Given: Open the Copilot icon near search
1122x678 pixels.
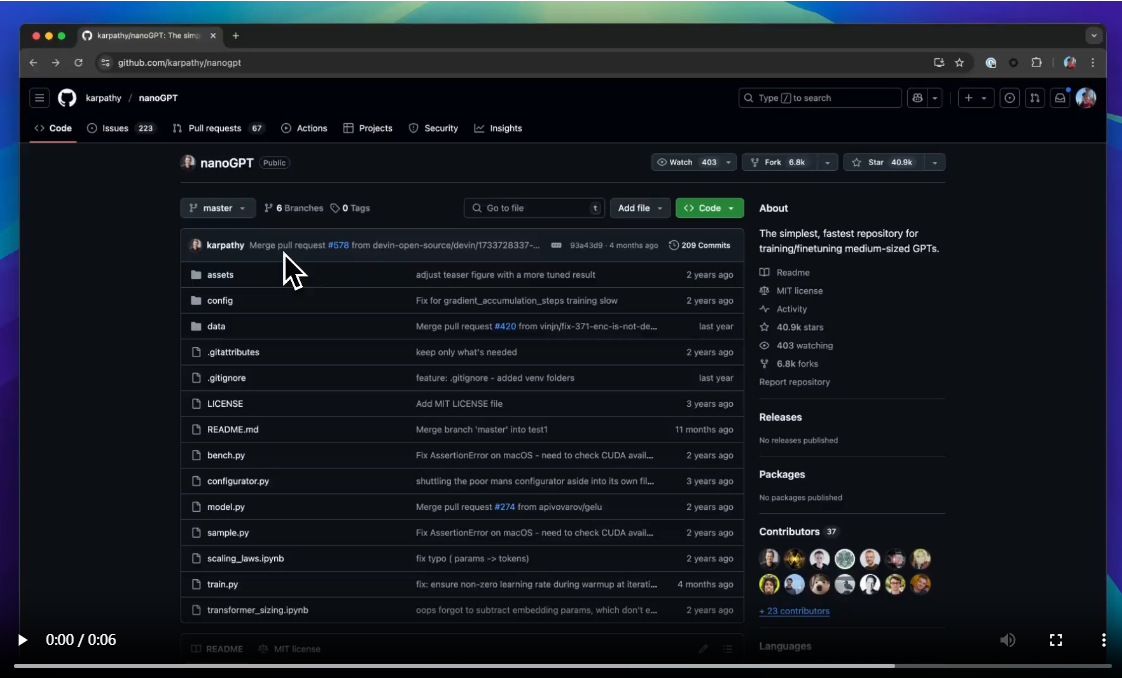Looking at the screenshot, I should [x=916, y=98].
